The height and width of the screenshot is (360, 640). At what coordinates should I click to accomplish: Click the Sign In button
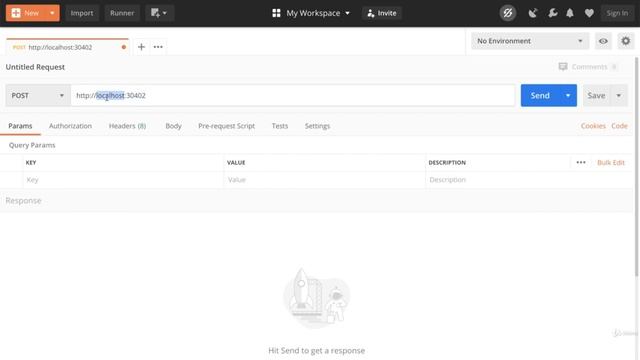[x=617, y=13]
